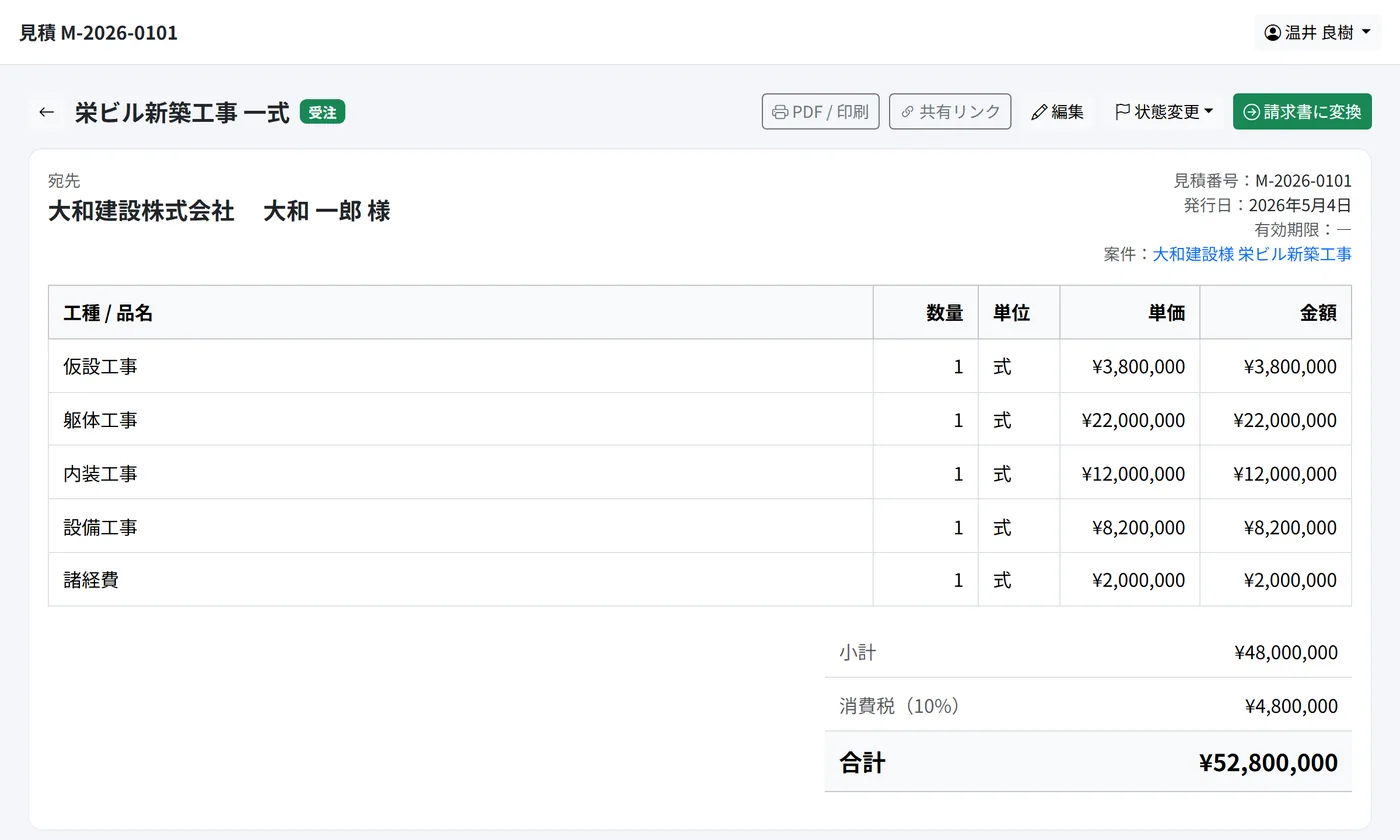Click the chain-link icon in 共有リンク
Image resolution: width=1400 pixels, height=840 pixels.
907,112
